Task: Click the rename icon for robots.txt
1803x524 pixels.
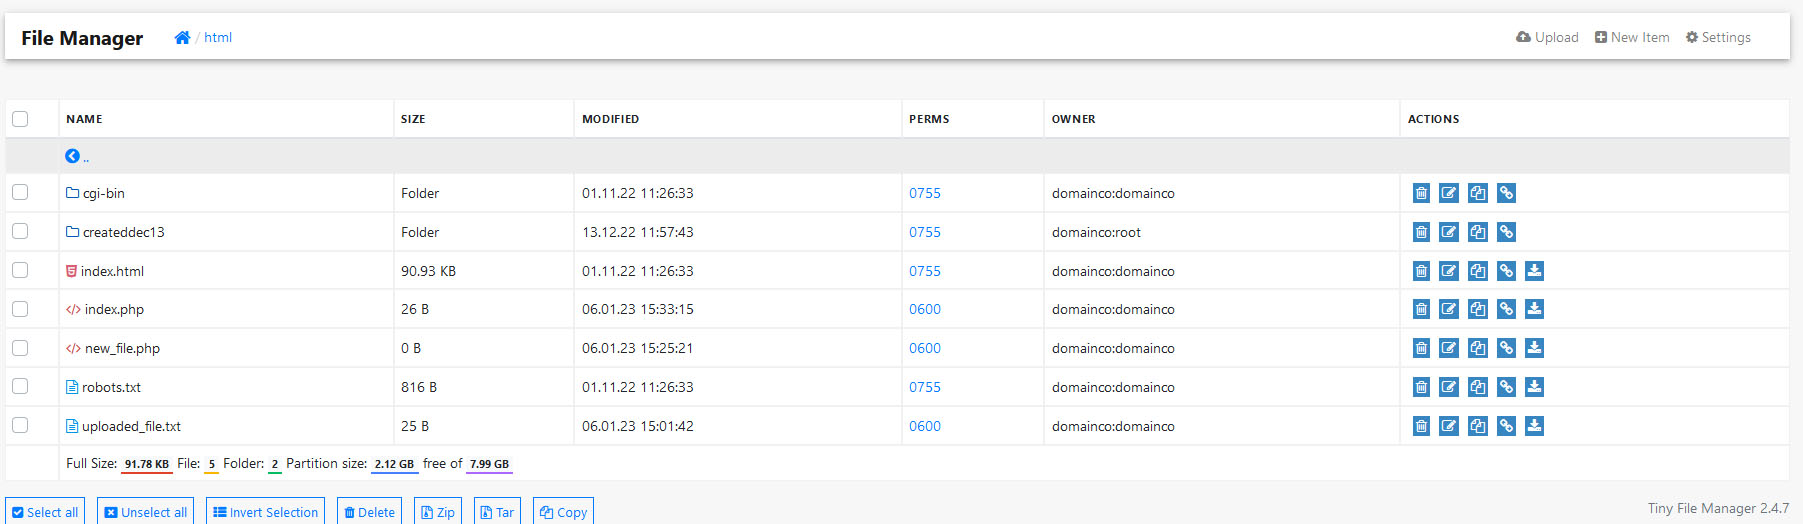Action: coord(1449,387)
